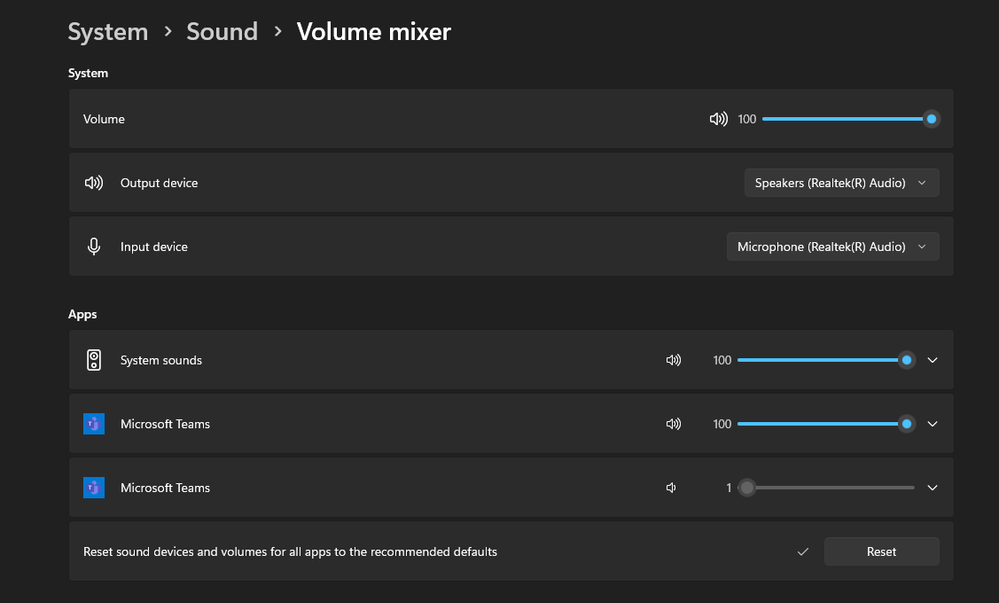Click the first Microsoft Teams app icon
999x603 pixels.
(x=94, y=424)
